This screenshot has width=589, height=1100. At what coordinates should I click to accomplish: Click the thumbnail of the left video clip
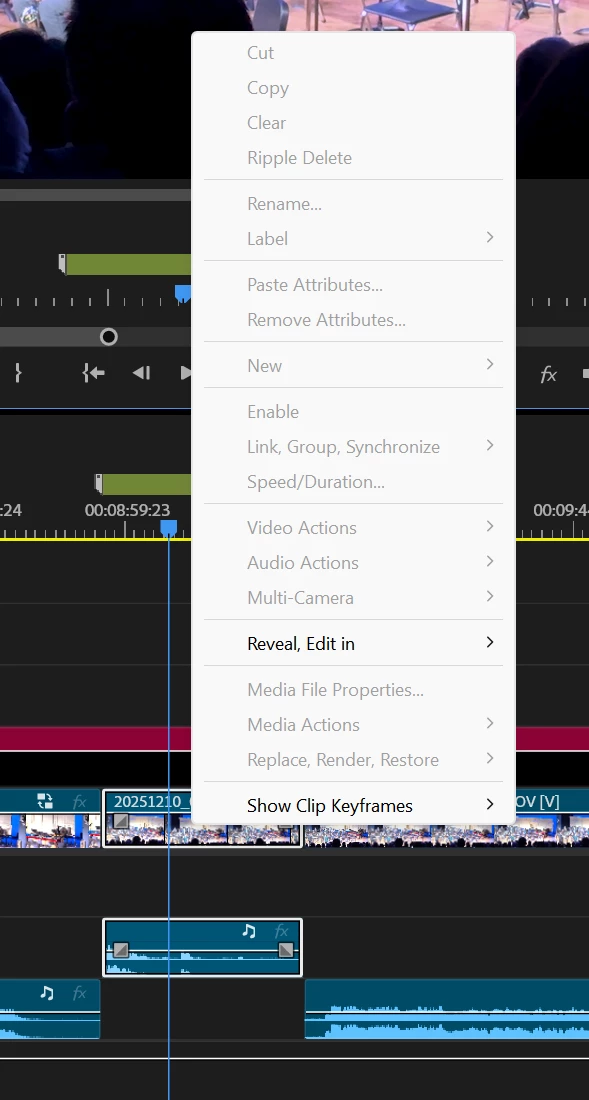50,830
